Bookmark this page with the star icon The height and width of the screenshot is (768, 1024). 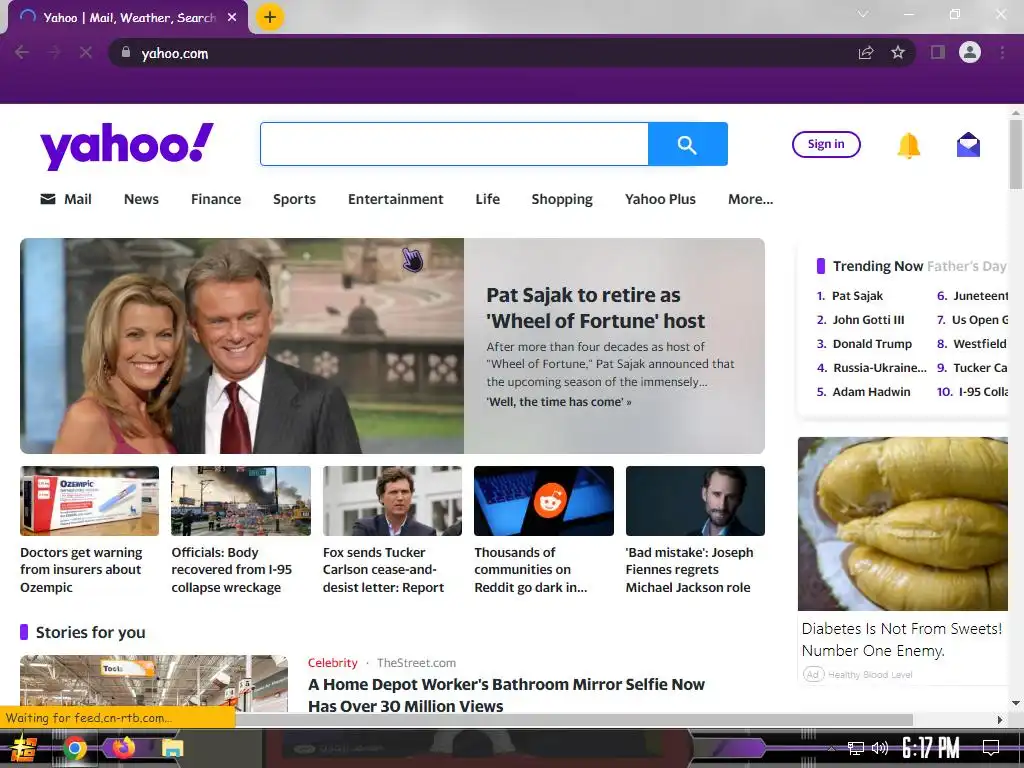click(898, 53)
